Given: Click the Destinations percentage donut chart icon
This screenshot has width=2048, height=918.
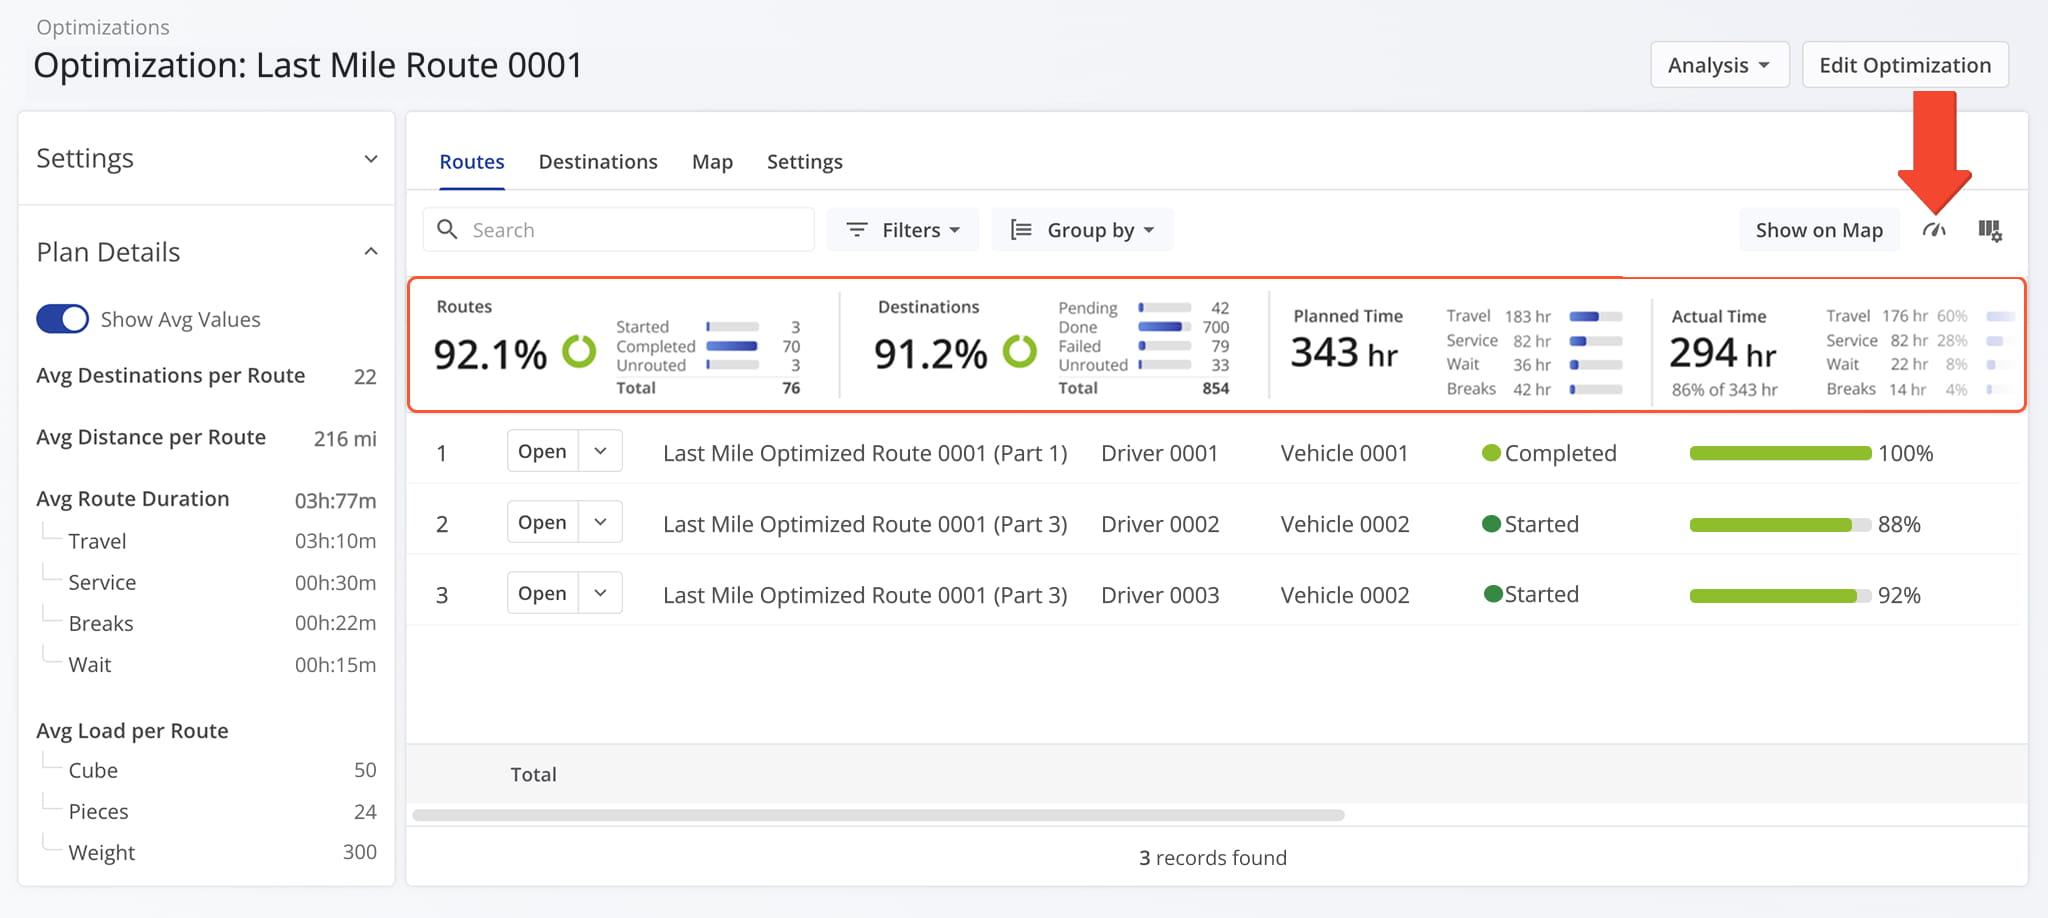Looking at the screenshot, I should tap(1020, 351).
